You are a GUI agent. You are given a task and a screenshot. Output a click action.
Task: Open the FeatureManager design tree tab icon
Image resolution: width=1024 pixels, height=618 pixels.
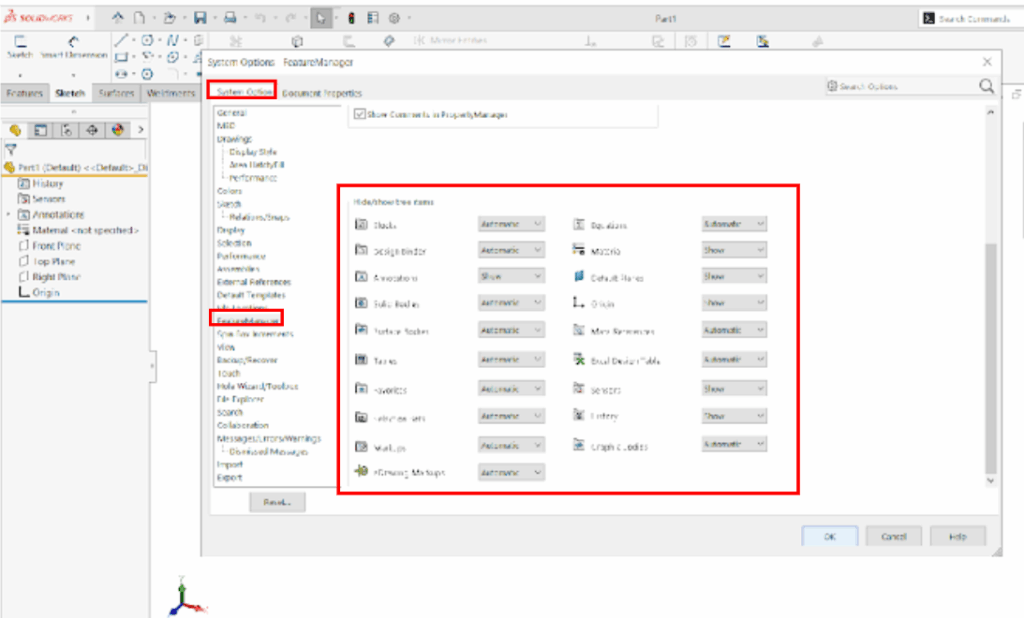click(x=16, y=129)
